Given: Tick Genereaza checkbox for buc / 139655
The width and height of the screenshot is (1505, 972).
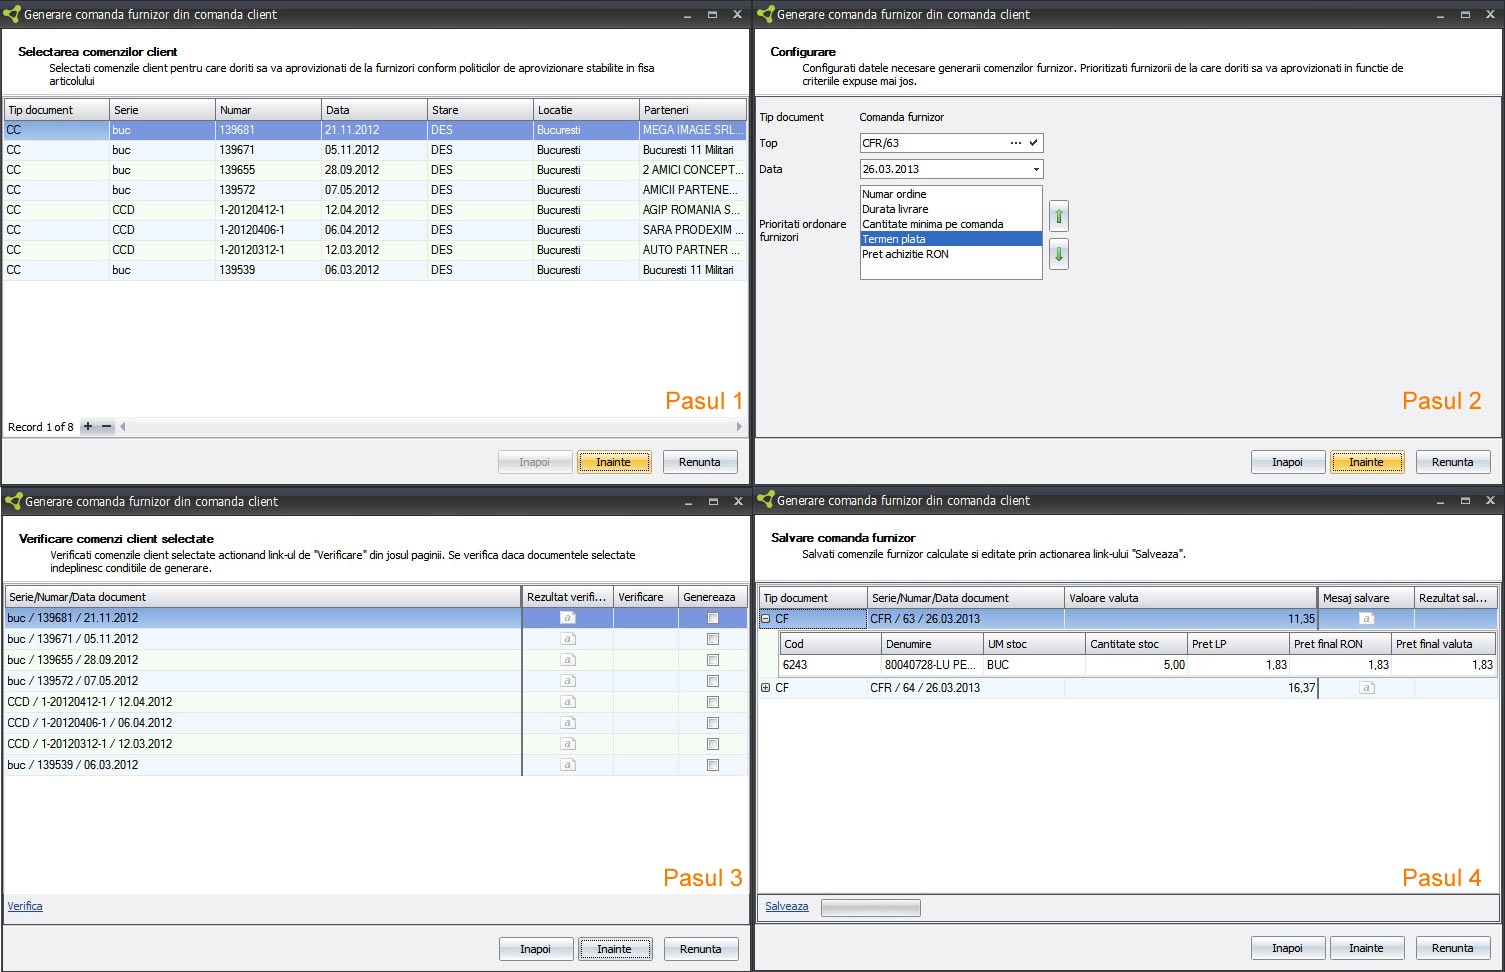Looking at the screenshot, I should coord(713,660).
